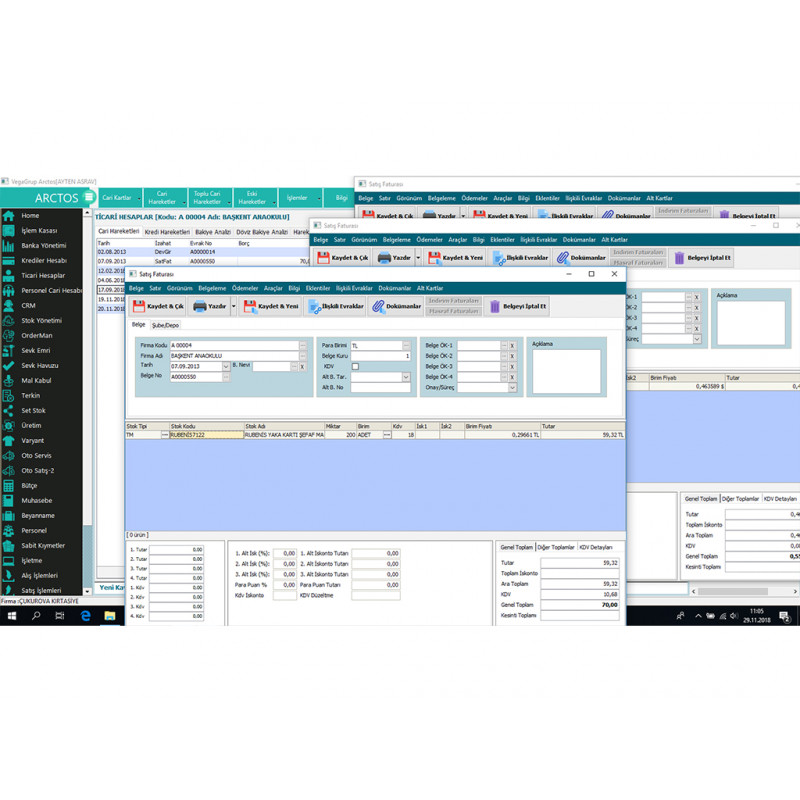
Task: Open İlişkili Evraklar icon in front window
Action: pyautogui.click(x=314, y=306)
